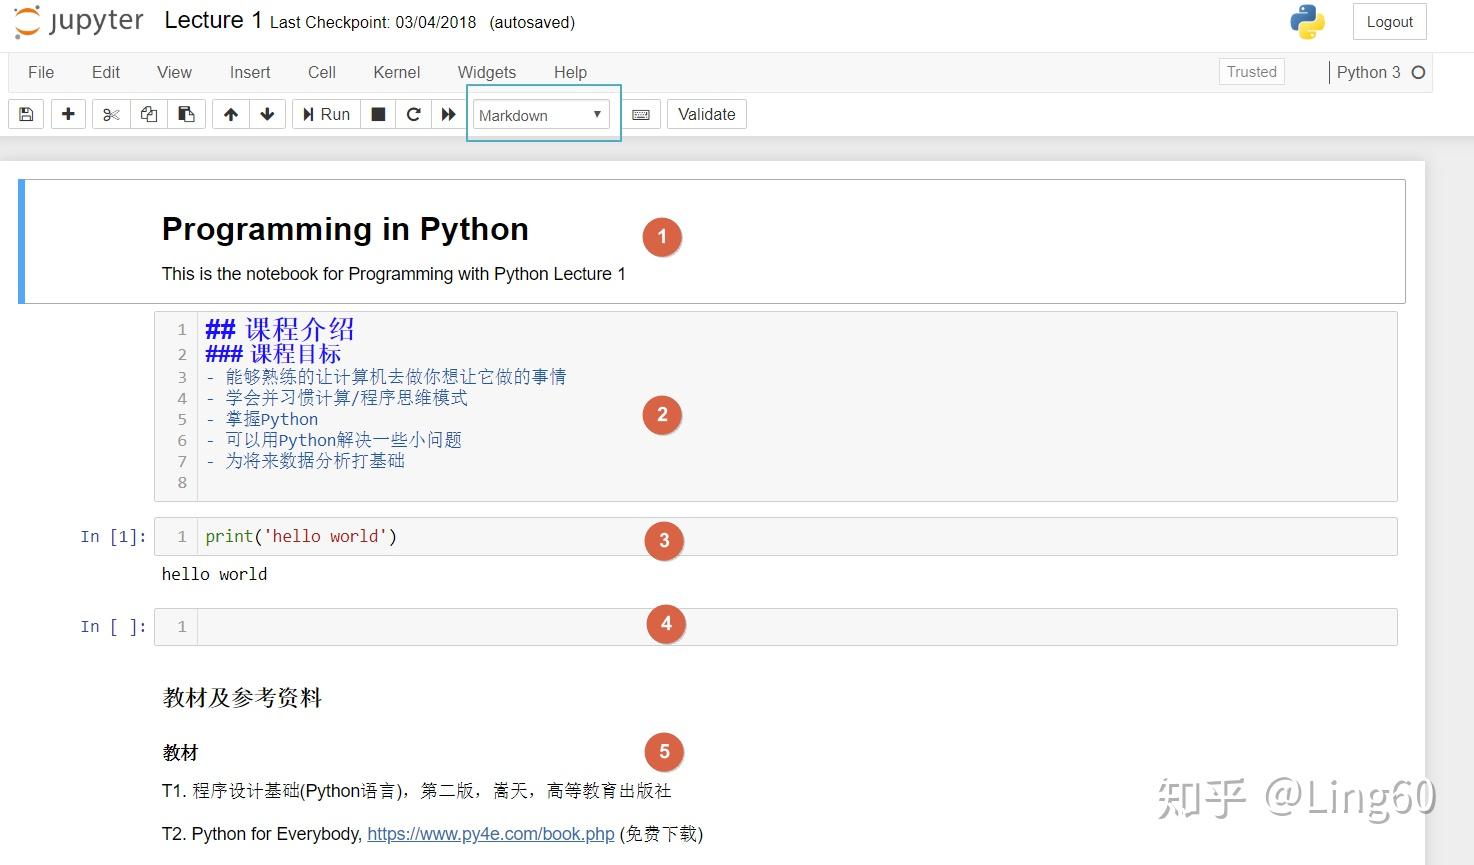Image resolution: width=1474 pixels, height=865 pixels.
Task: Insert a cell below using the plus icon
Action: coord(67,113)
